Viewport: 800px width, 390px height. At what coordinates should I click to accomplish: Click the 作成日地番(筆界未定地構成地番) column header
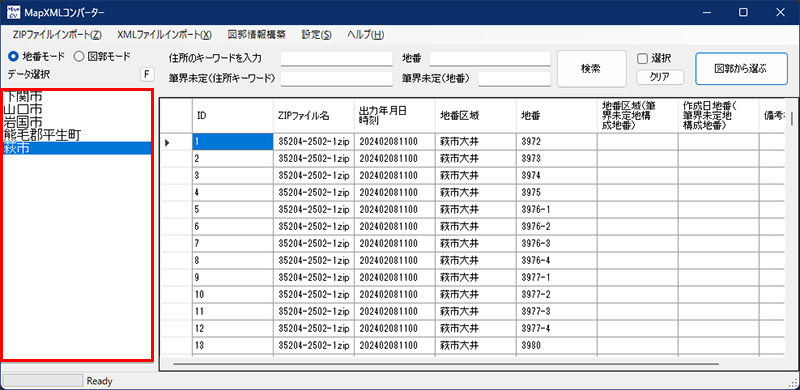718,116
